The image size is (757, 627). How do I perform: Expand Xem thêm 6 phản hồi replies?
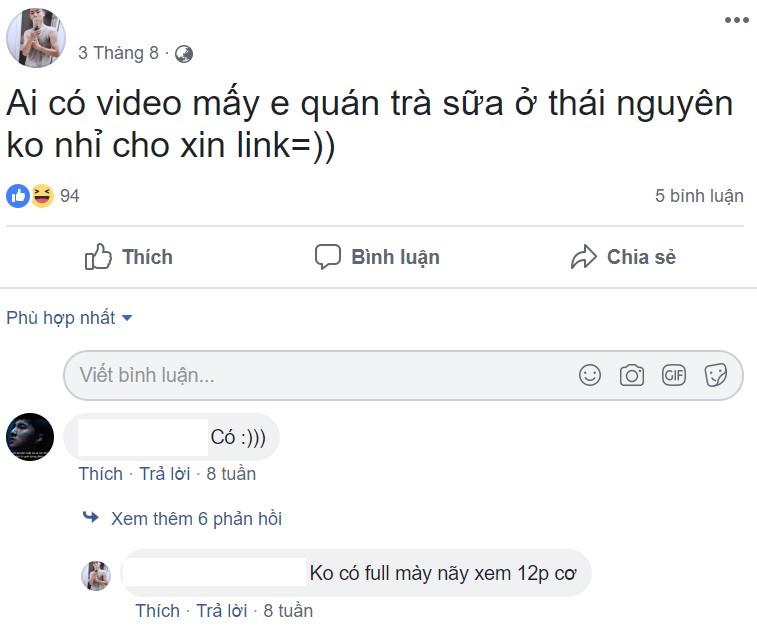196,518
